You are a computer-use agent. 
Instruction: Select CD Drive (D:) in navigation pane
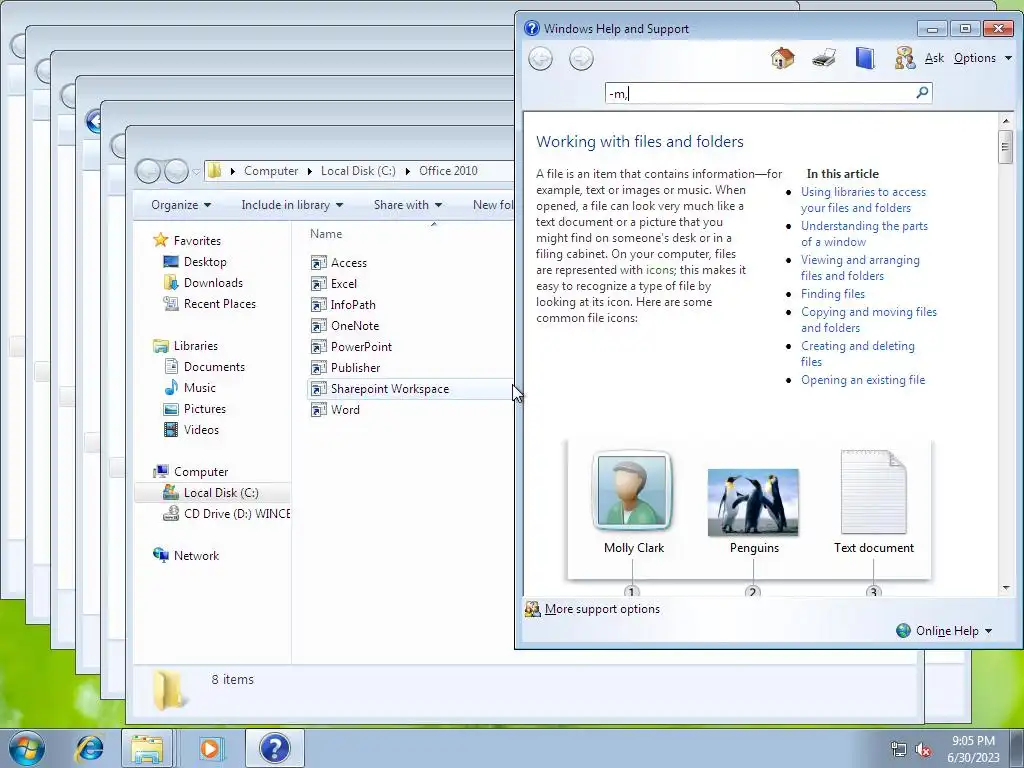tap(226, 514)
